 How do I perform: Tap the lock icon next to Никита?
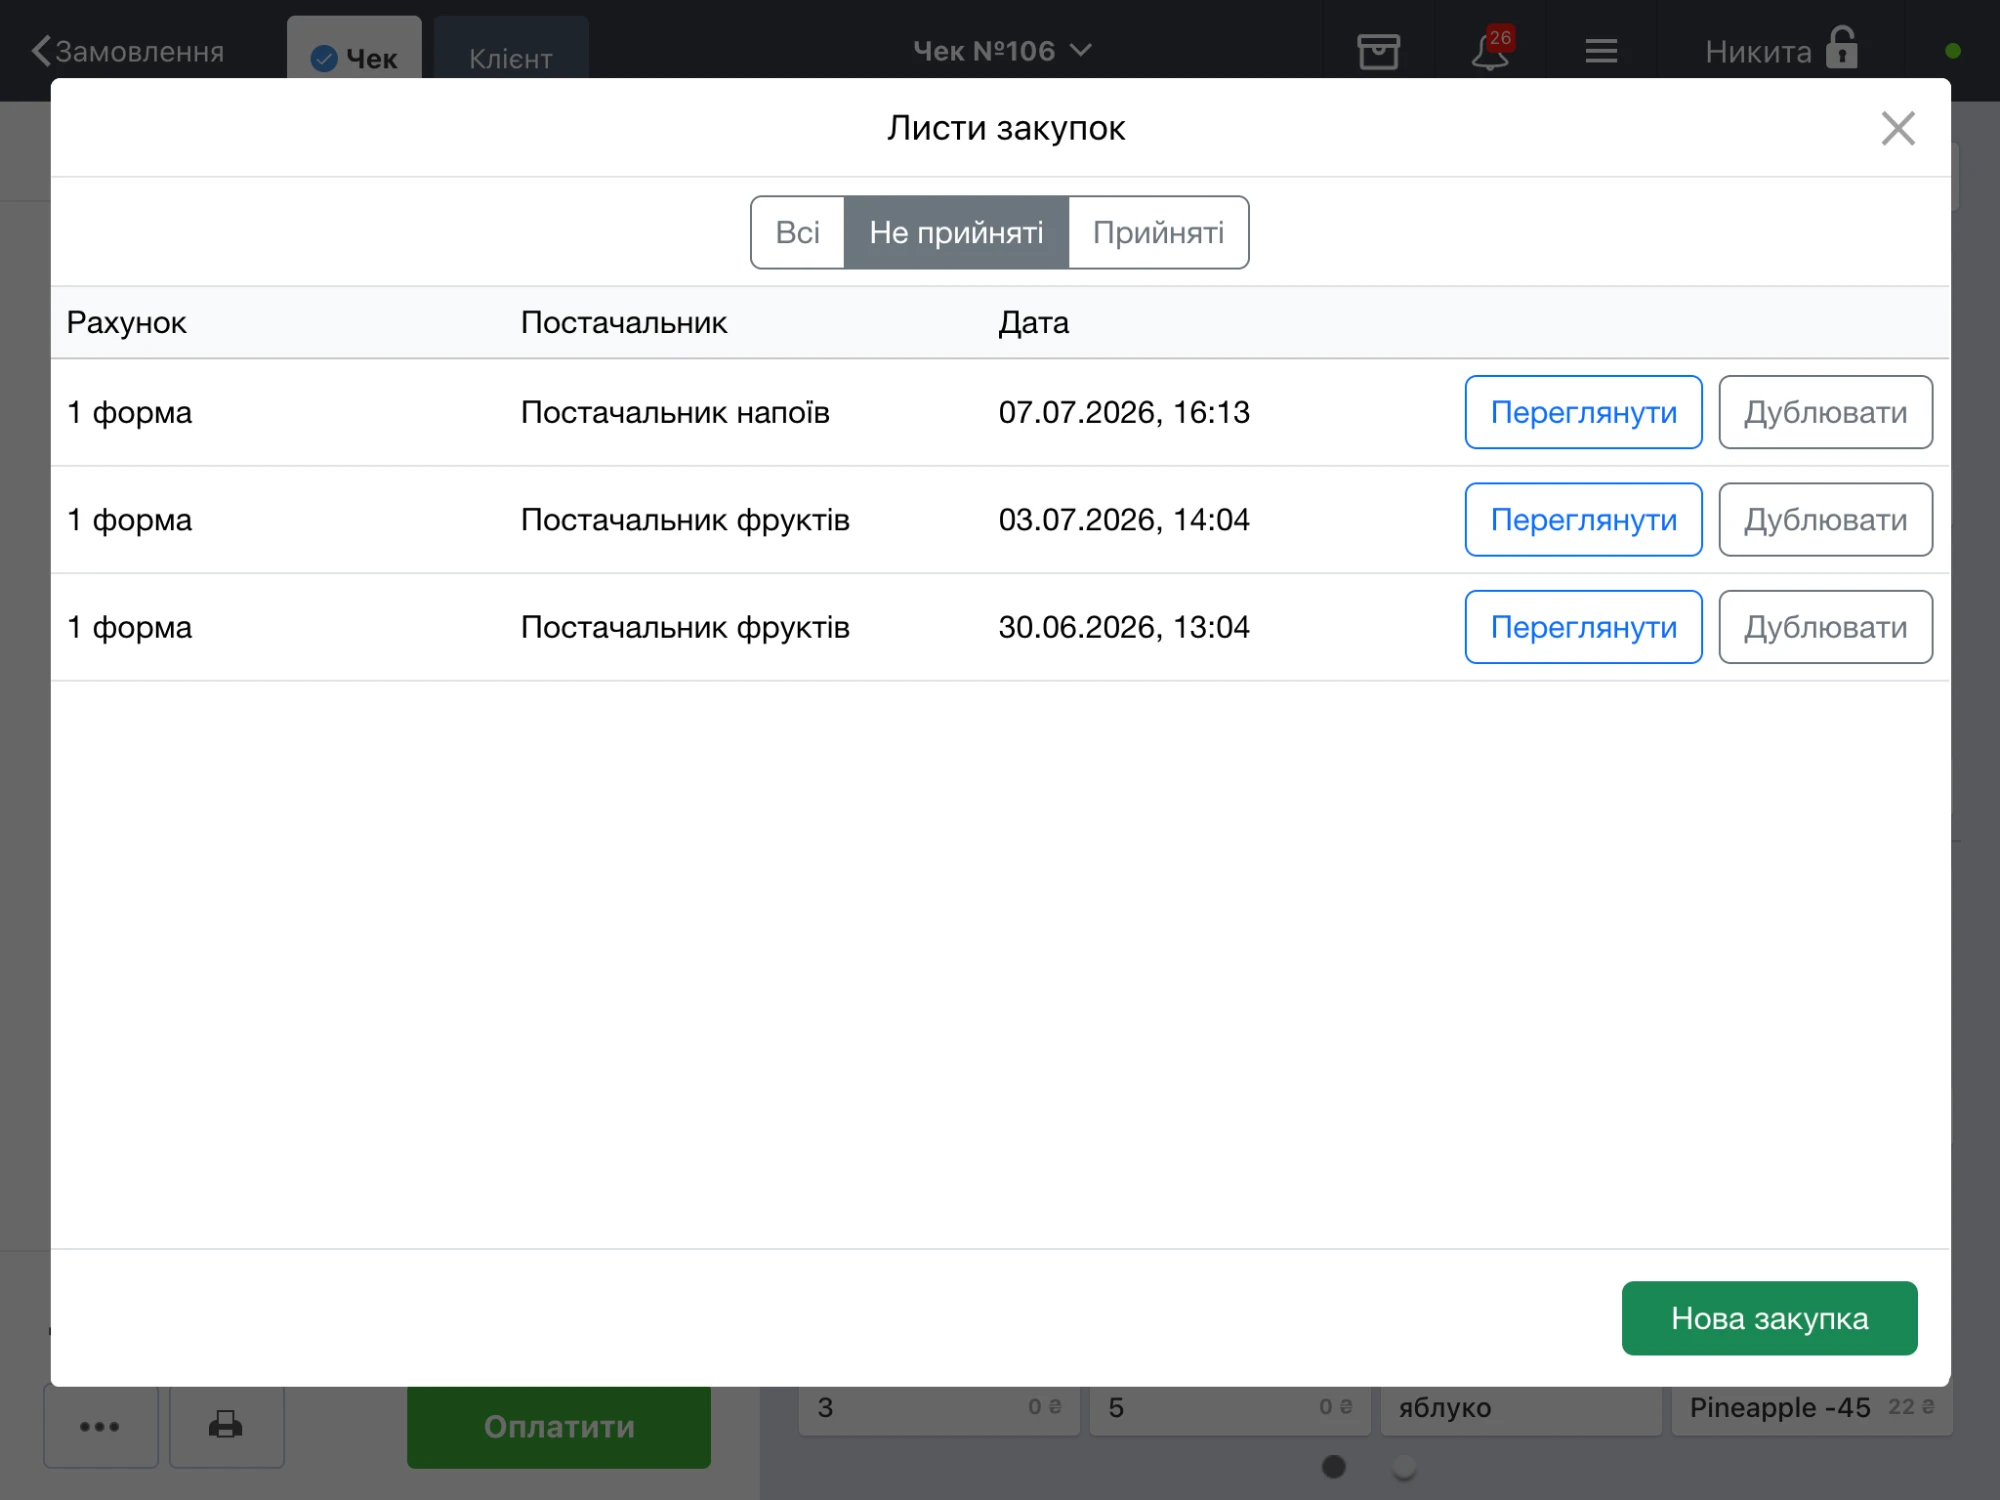pyautogui.click(x=1841, y=48)
